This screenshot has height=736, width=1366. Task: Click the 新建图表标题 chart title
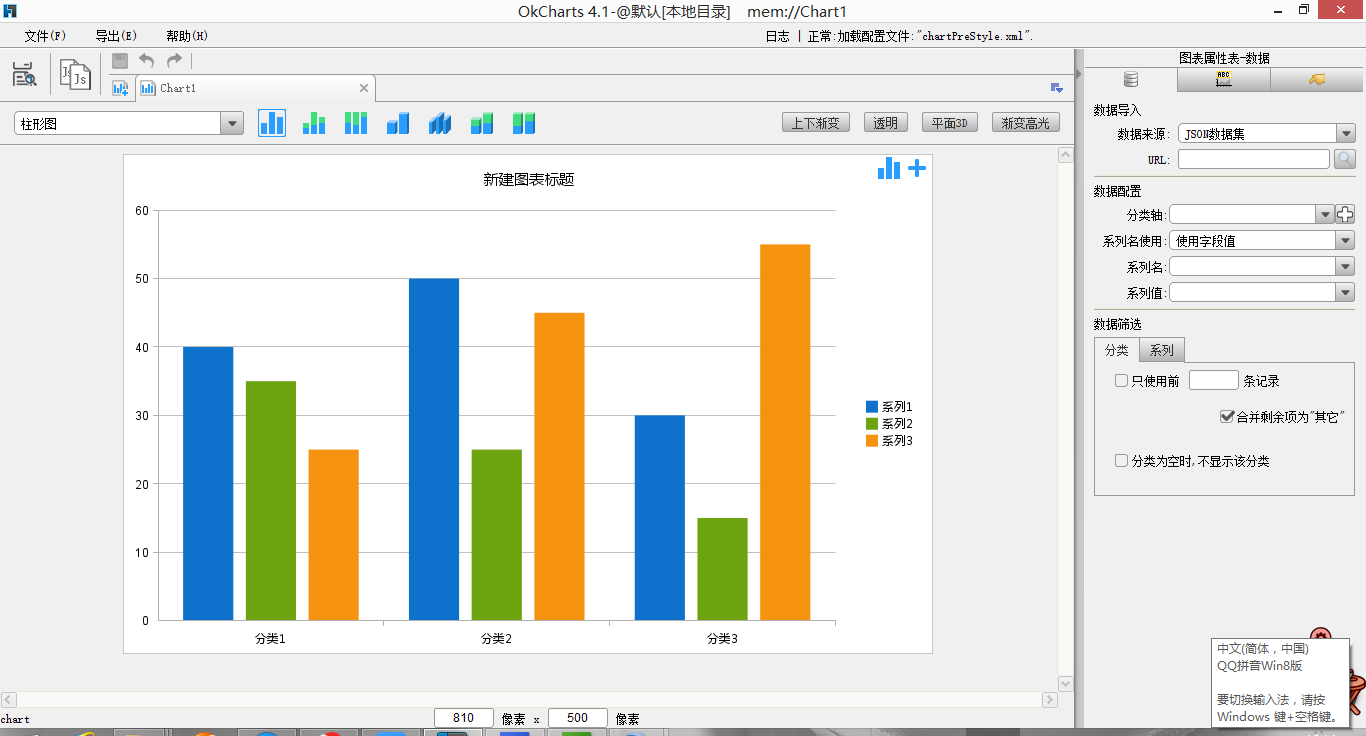pos(528,179)
